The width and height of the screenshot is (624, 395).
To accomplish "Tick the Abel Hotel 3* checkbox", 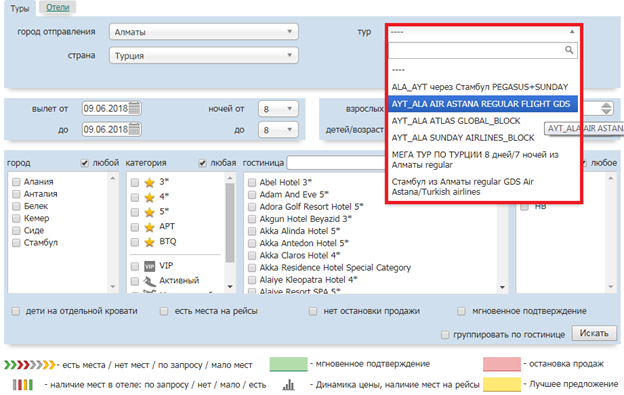I will click(x=252, y=183).
